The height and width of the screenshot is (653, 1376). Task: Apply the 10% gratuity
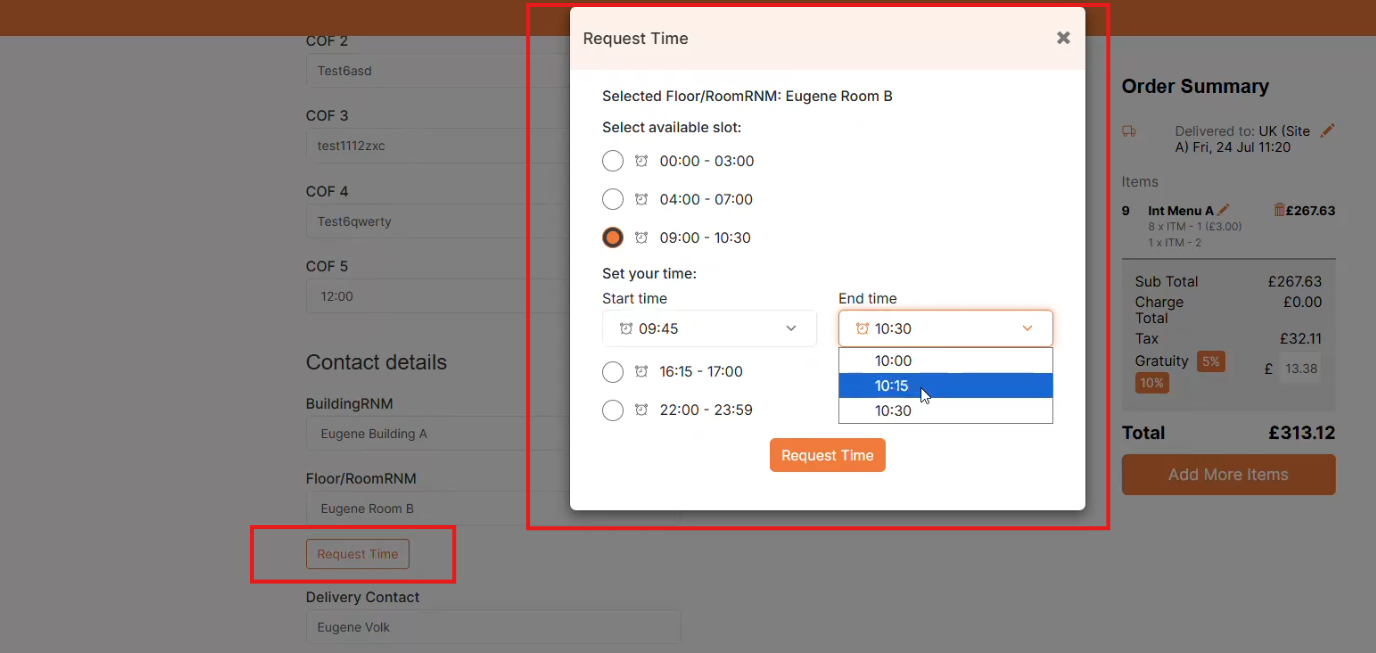(x=1151, y=383)
